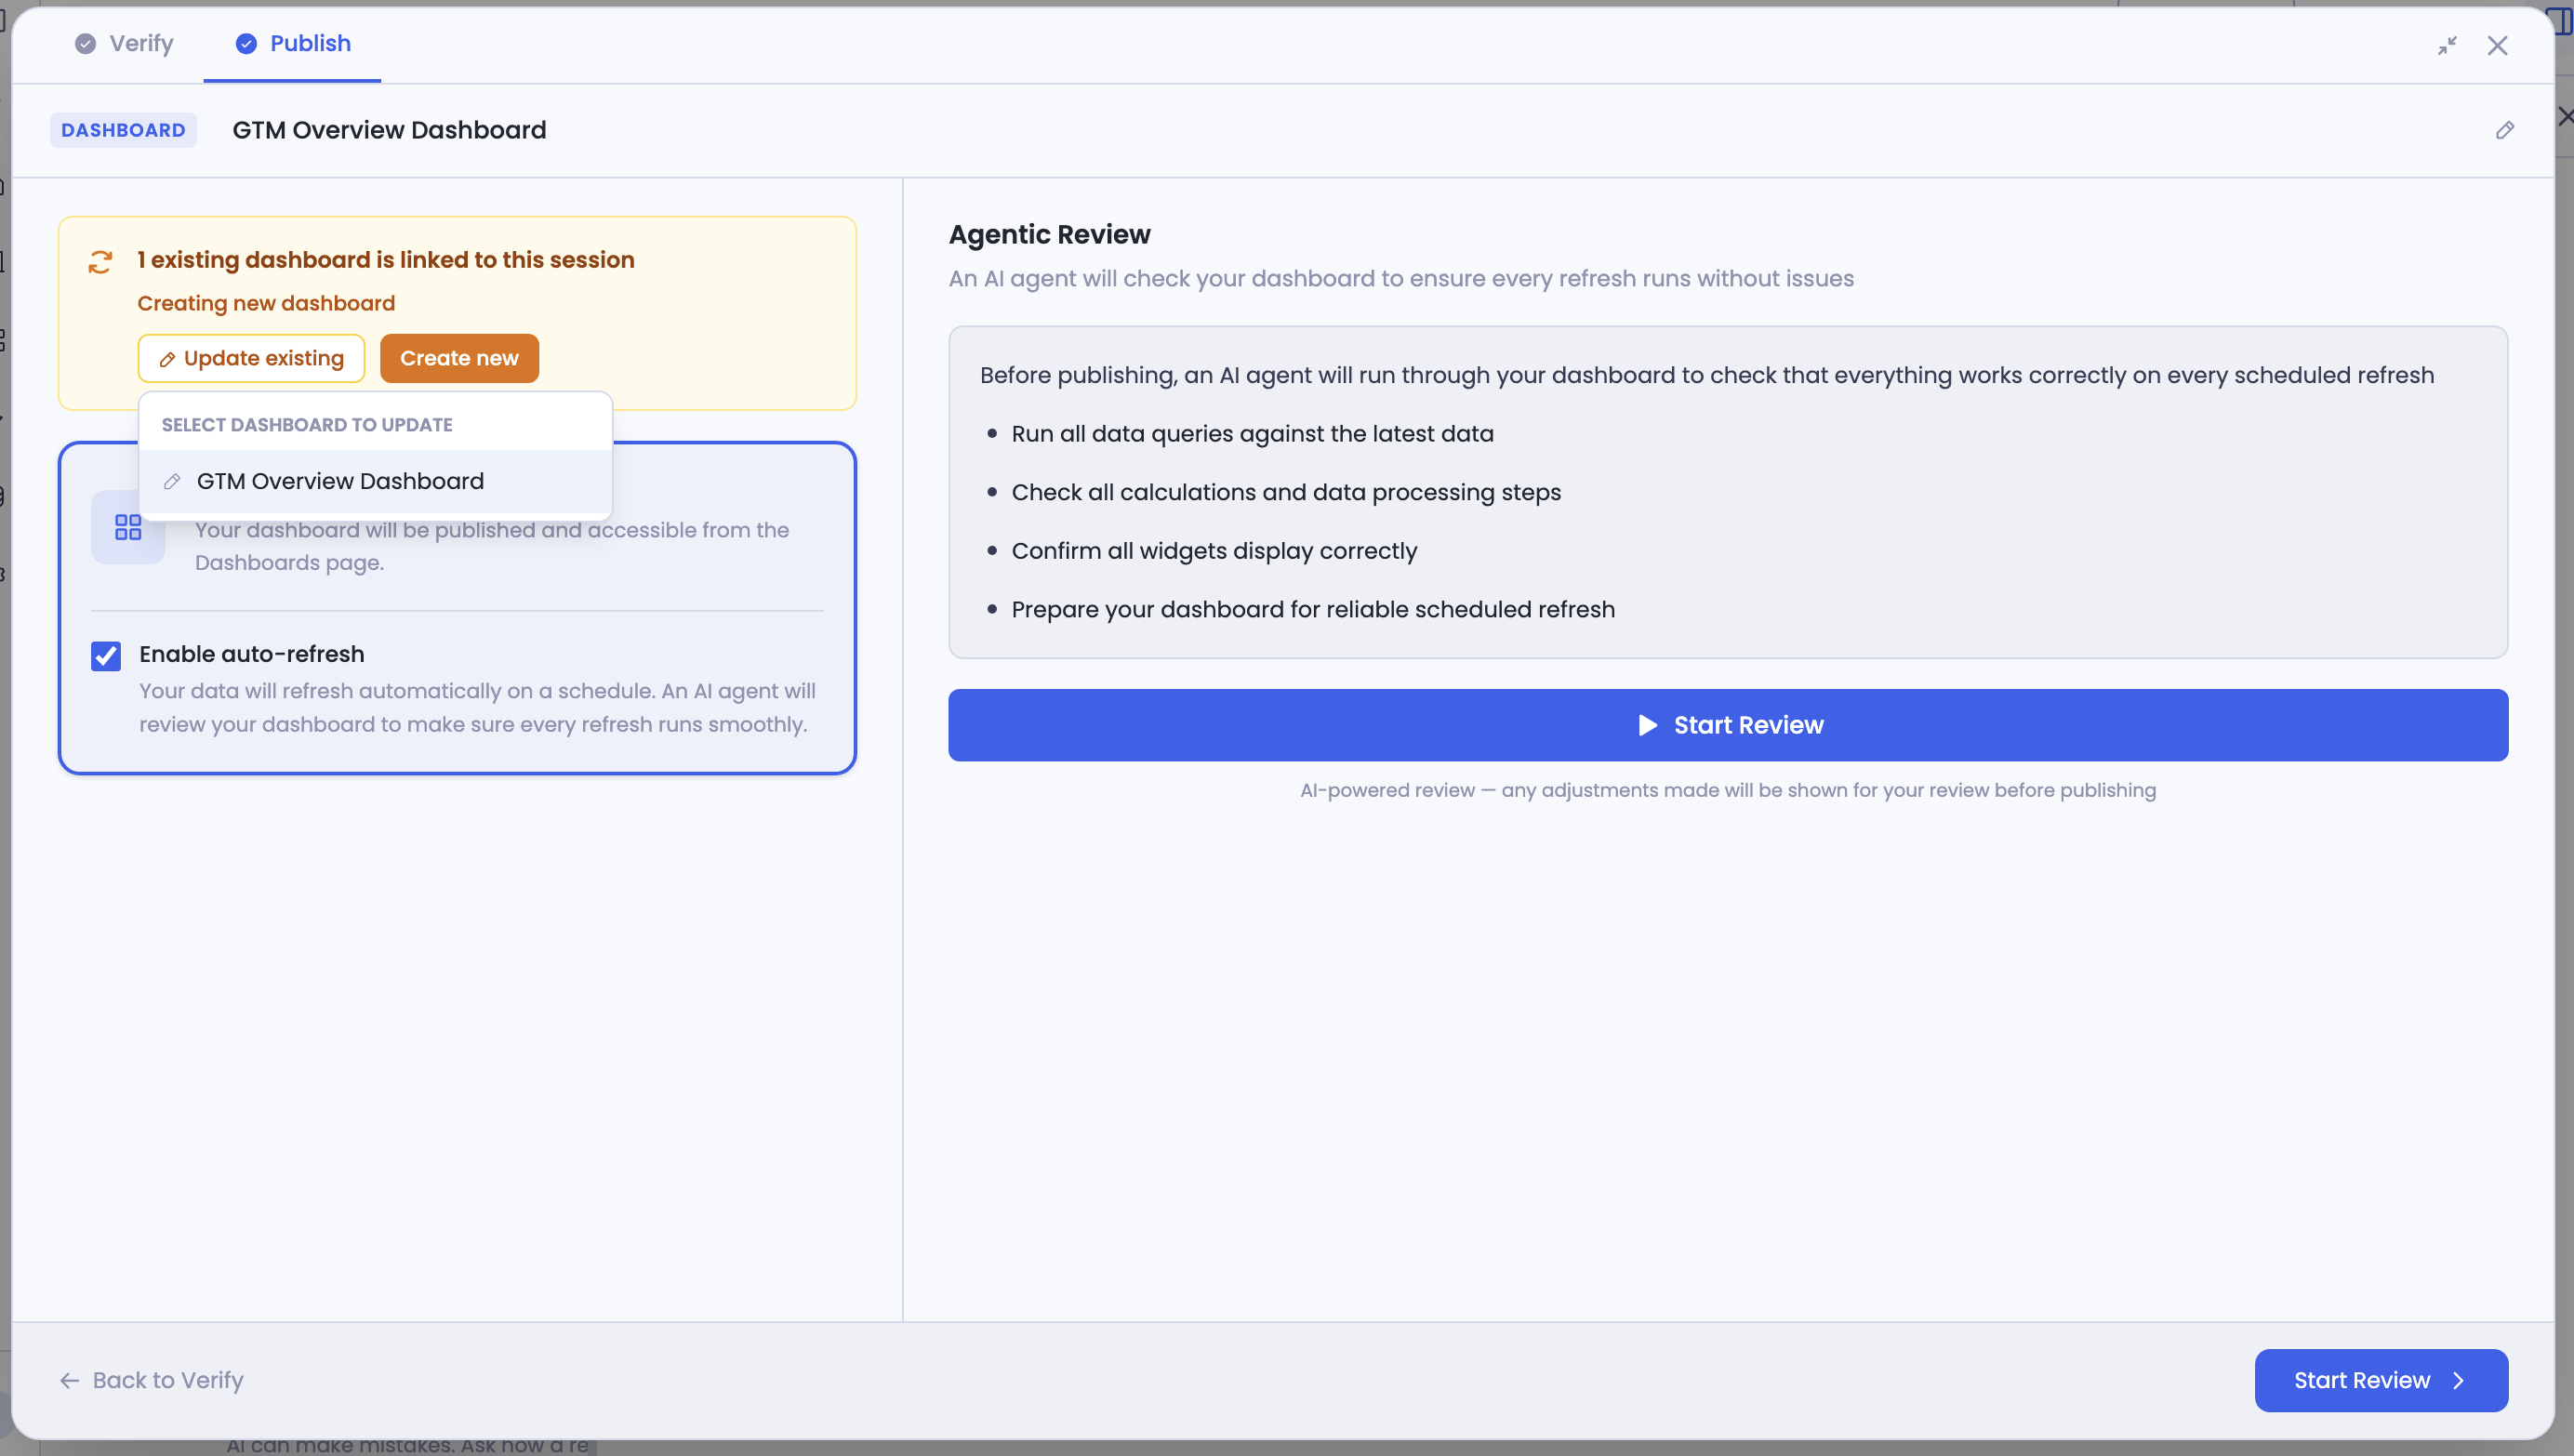Click the pencil icon to rename dashboard title
2574x1456 pixels.
click(2505, 130)
